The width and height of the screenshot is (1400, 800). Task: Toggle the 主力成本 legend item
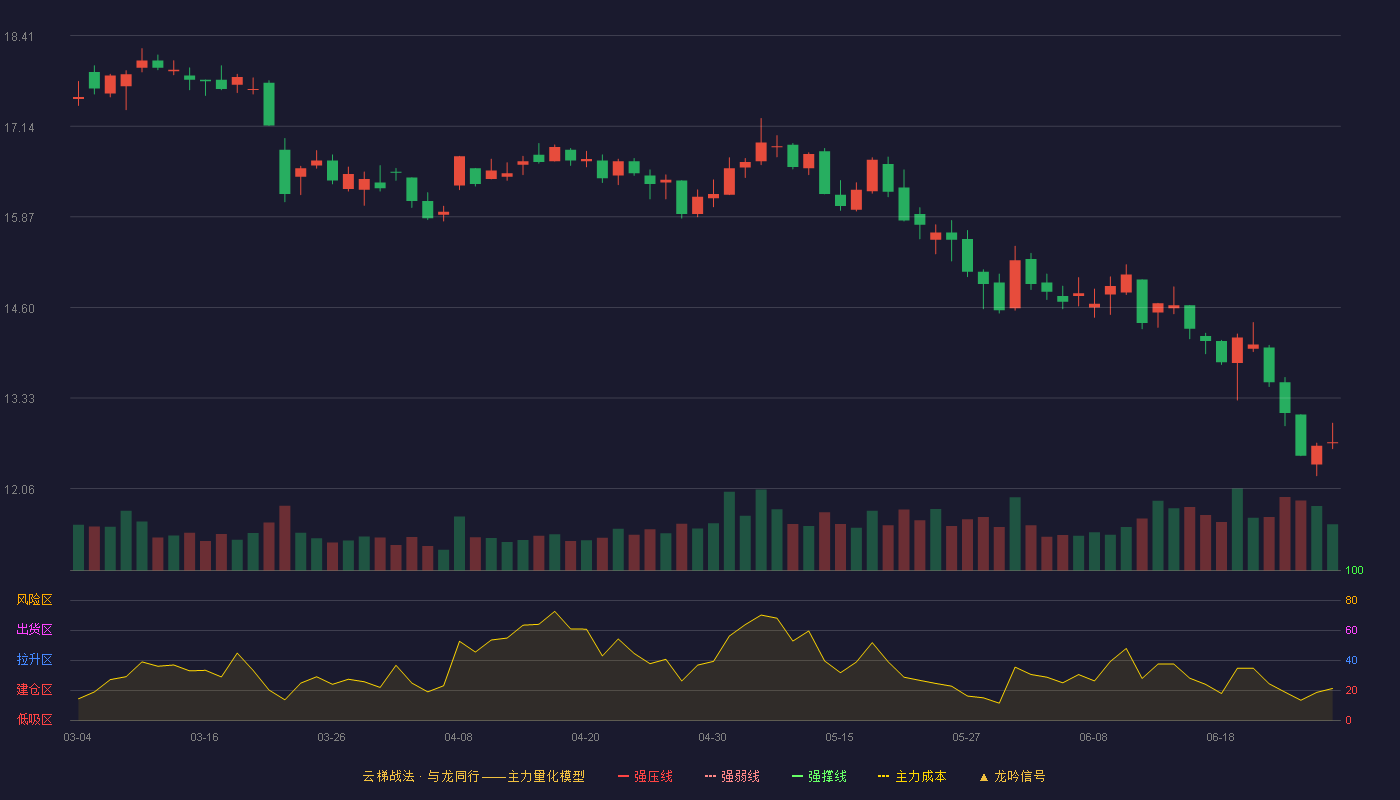point(912,776)
